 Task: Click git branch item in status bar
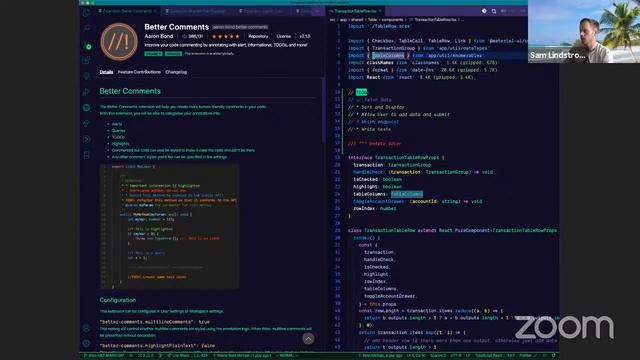point(103,356)
